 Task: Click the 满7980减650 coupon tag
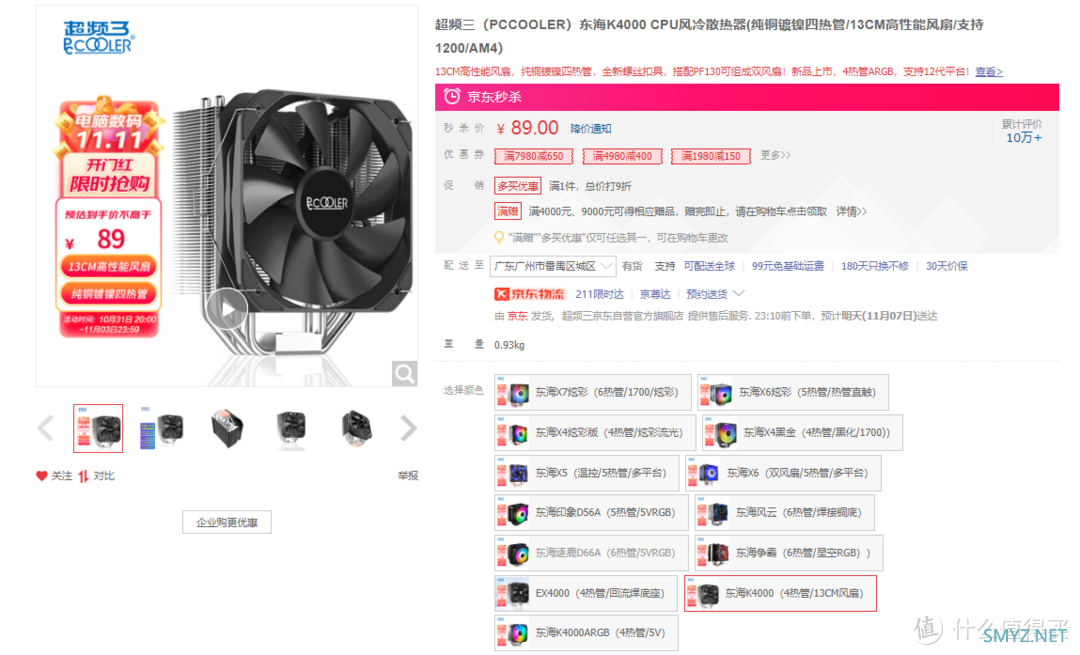(x=534, y=156)
